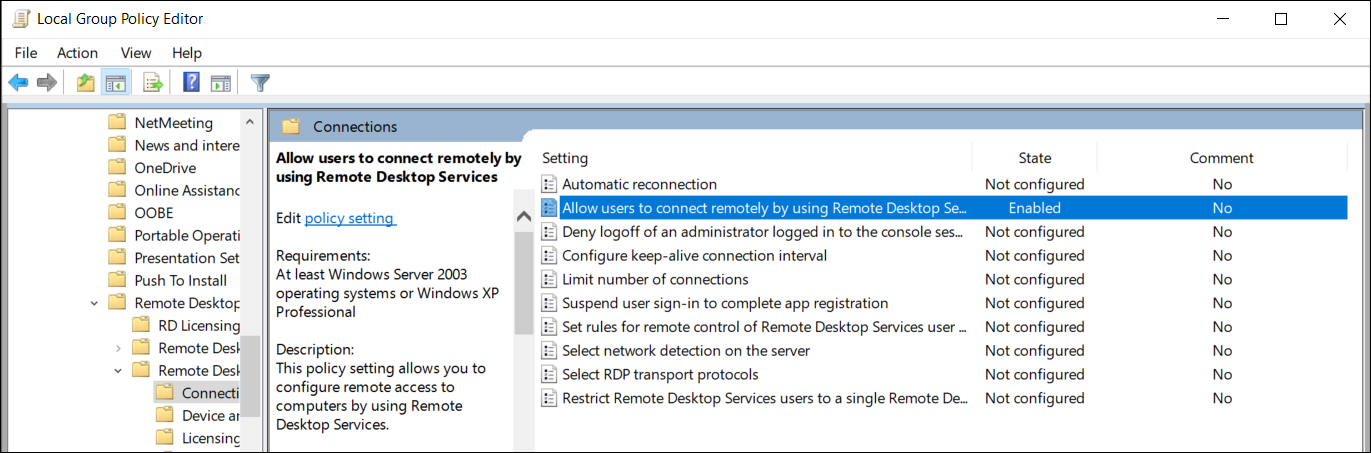Image resolution: width=1371 pixels, height=453 pixels.
Task: Toggle the Show/Hide Console Tree icon
Action: pyautogui.click(x=116, y=83)
